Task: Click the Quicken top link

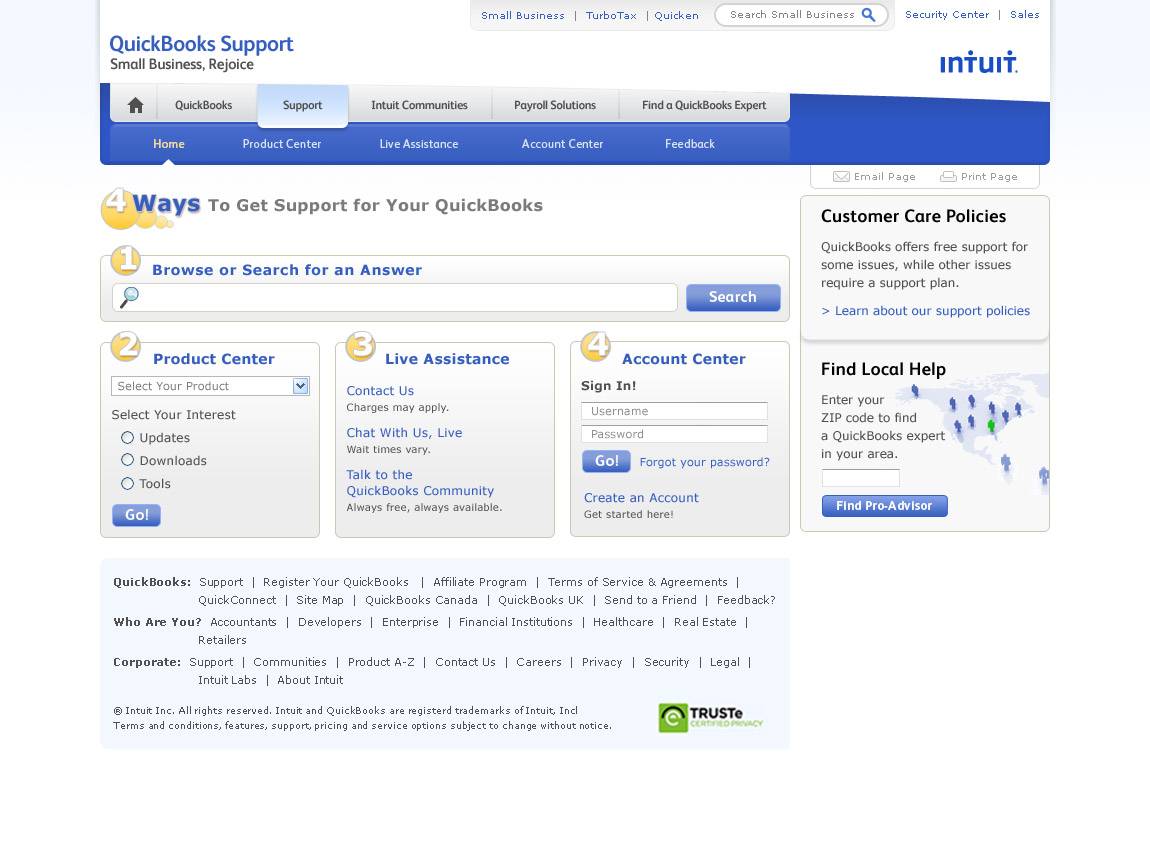Action: 676,15
